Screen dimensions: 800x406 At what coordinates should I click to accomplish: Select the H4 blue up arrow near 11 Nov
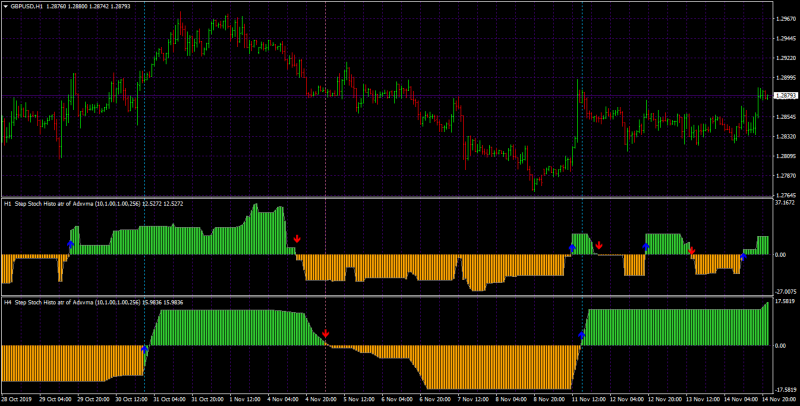point(581,335)
